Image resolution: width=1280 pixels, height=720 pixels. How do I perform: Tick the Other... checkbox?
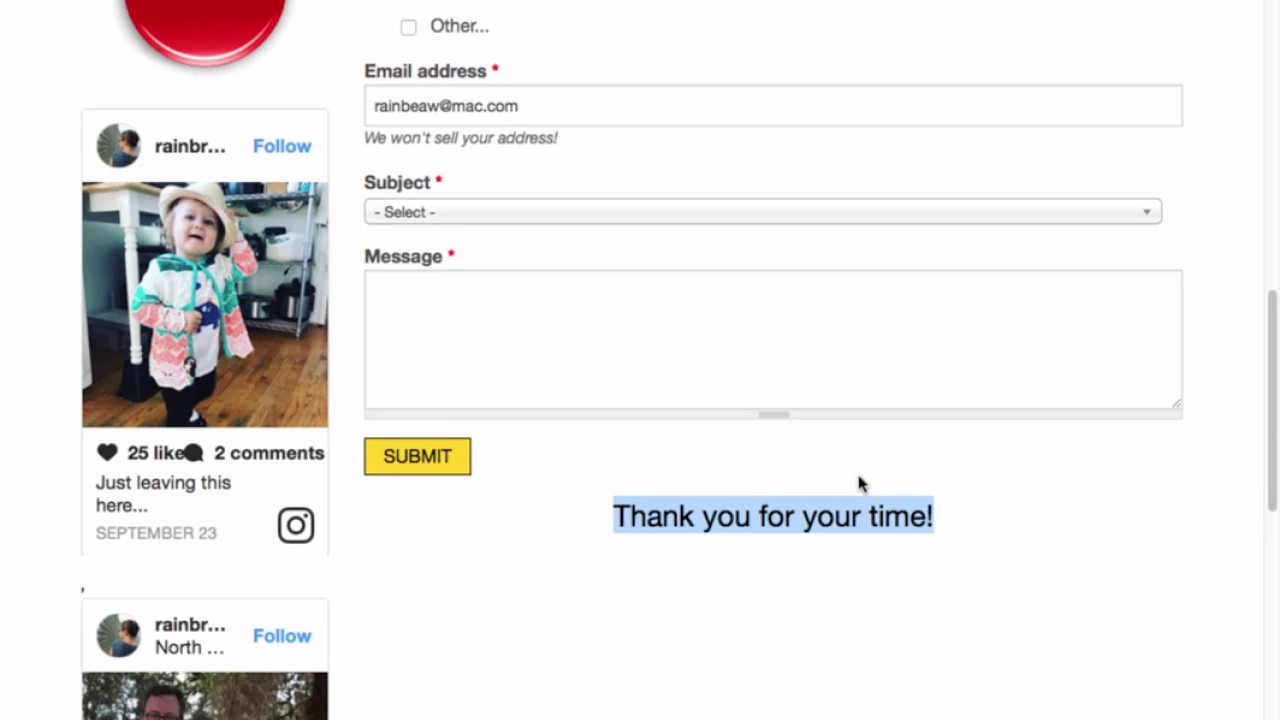pos(408,27)
